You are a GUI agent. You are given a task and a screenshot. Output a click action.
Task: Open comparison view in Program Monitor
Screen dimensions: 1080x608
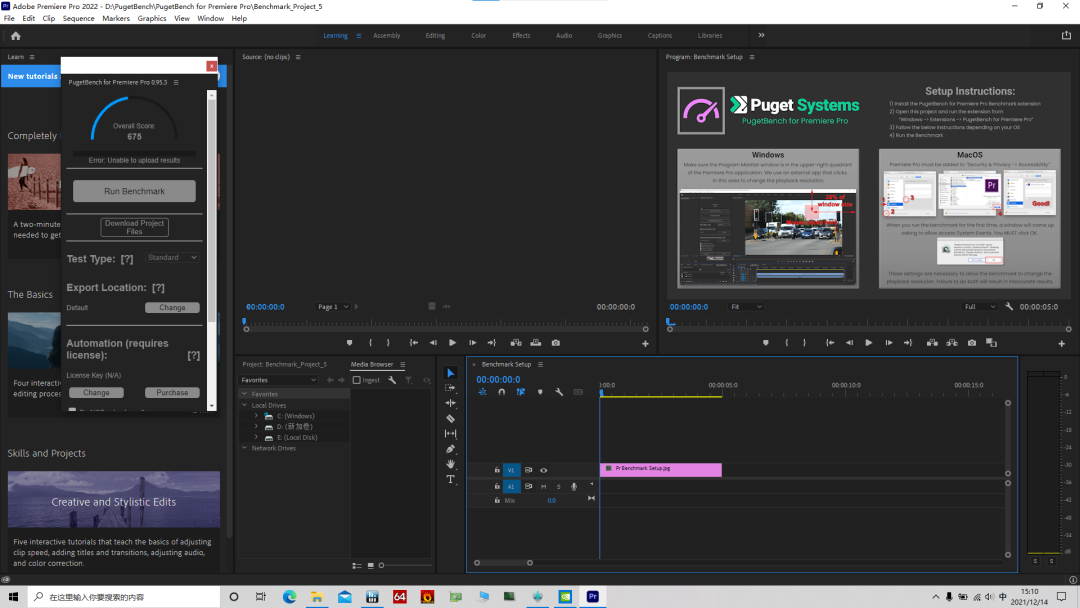click(x=991, y=343)
